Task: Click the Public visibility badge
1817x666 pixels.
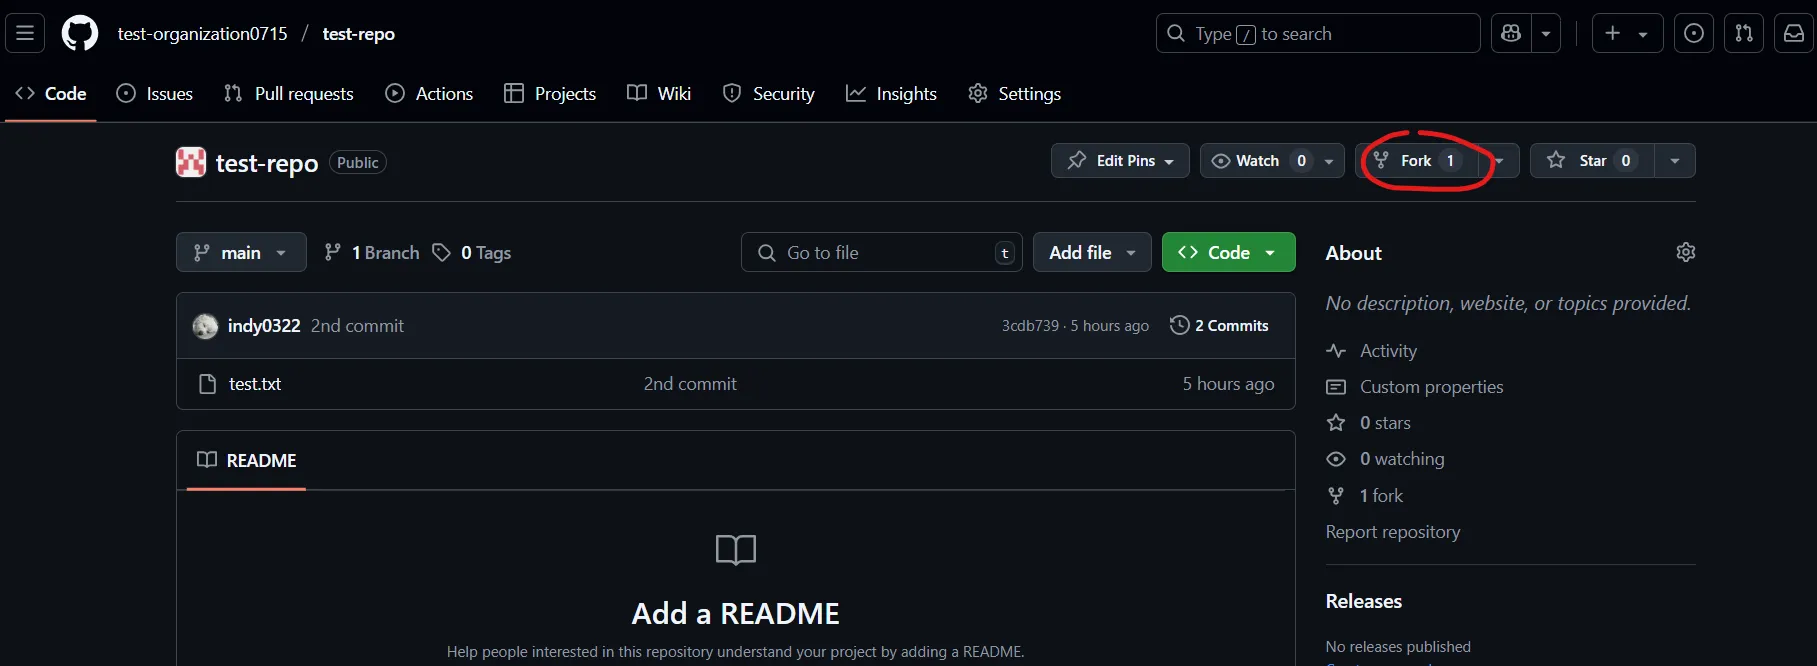Action: click(x=358, y=162)
